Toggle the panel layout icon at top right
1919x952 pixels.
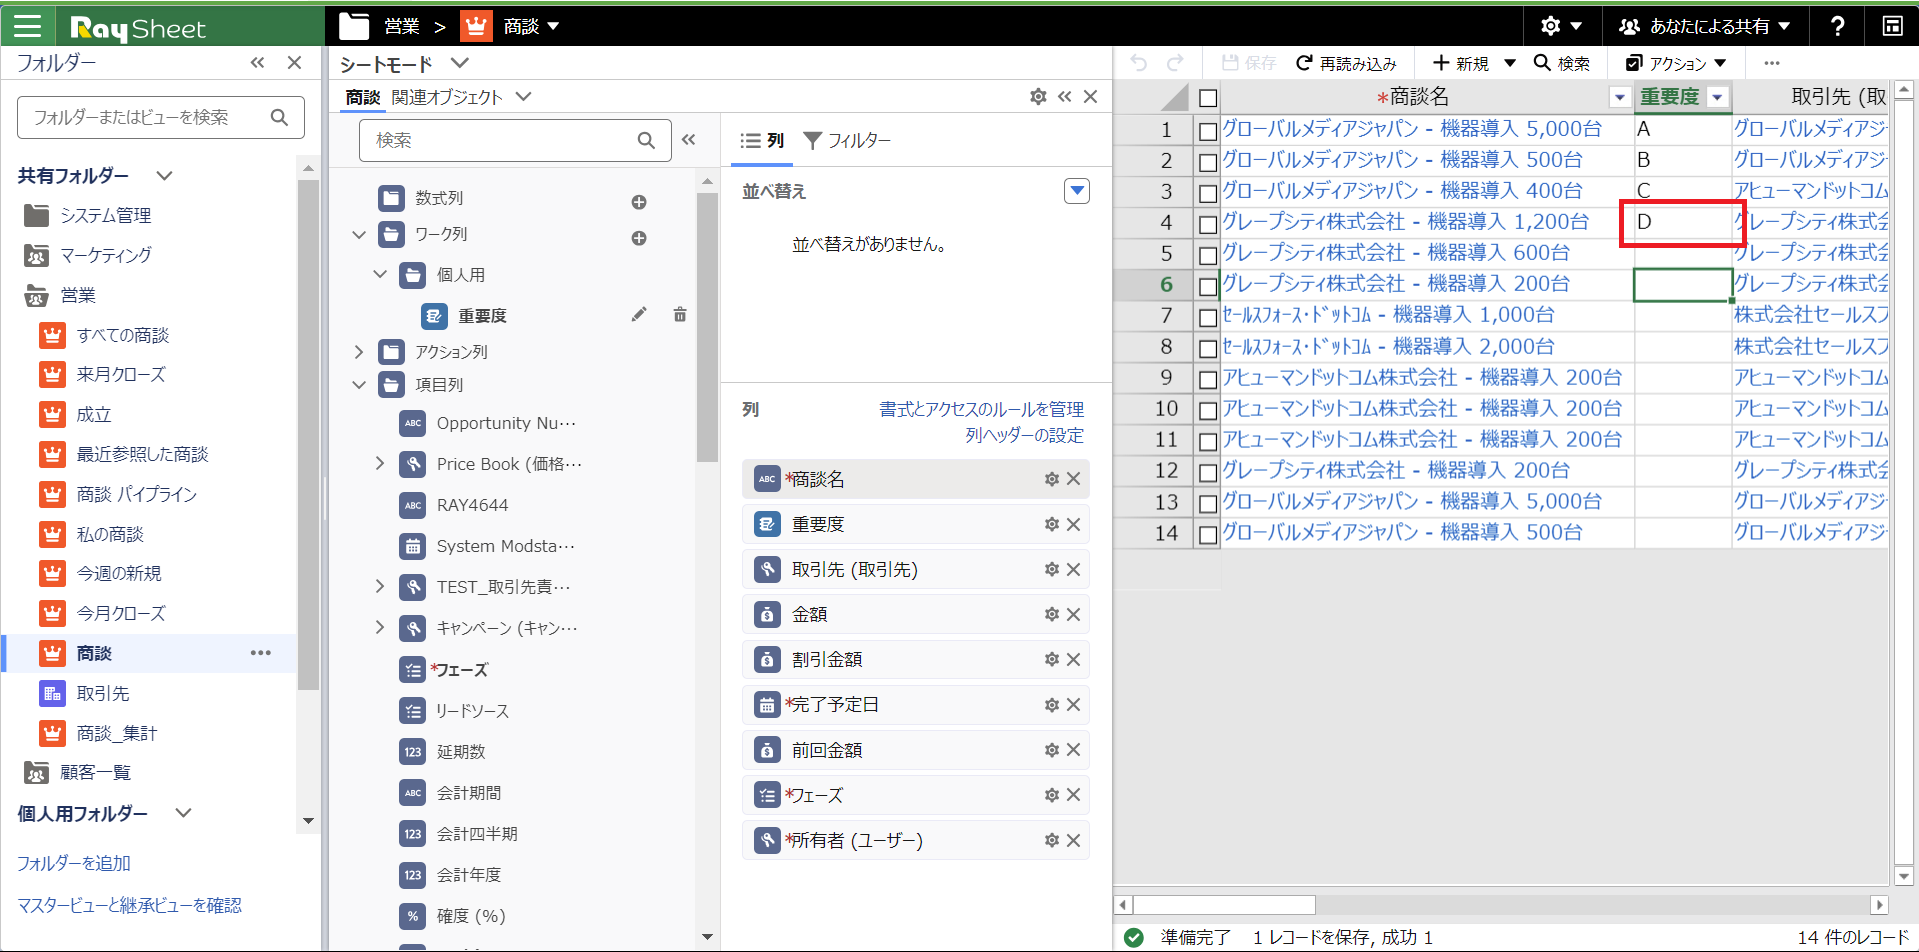[x=1892, y=26]
